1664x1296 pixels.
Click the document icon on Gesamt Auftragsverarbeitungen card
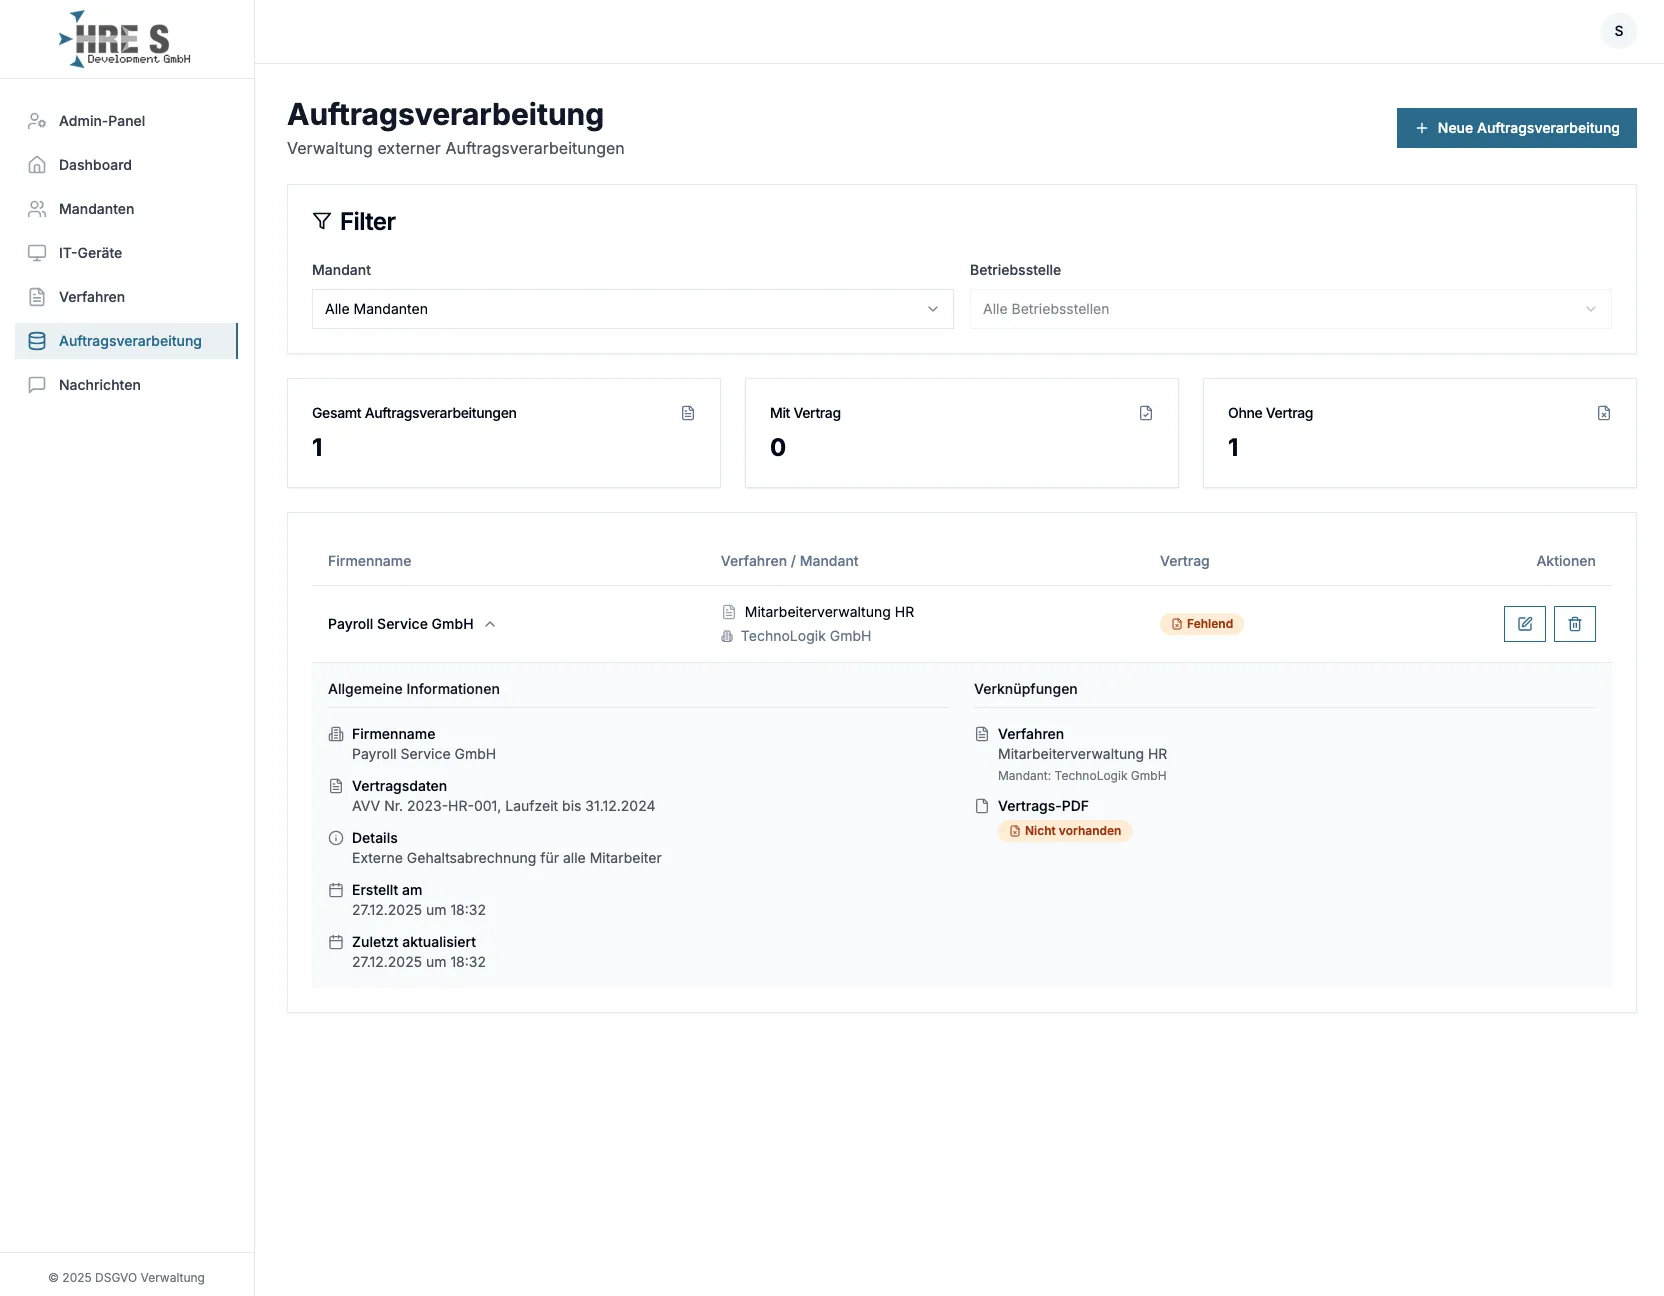688,413
